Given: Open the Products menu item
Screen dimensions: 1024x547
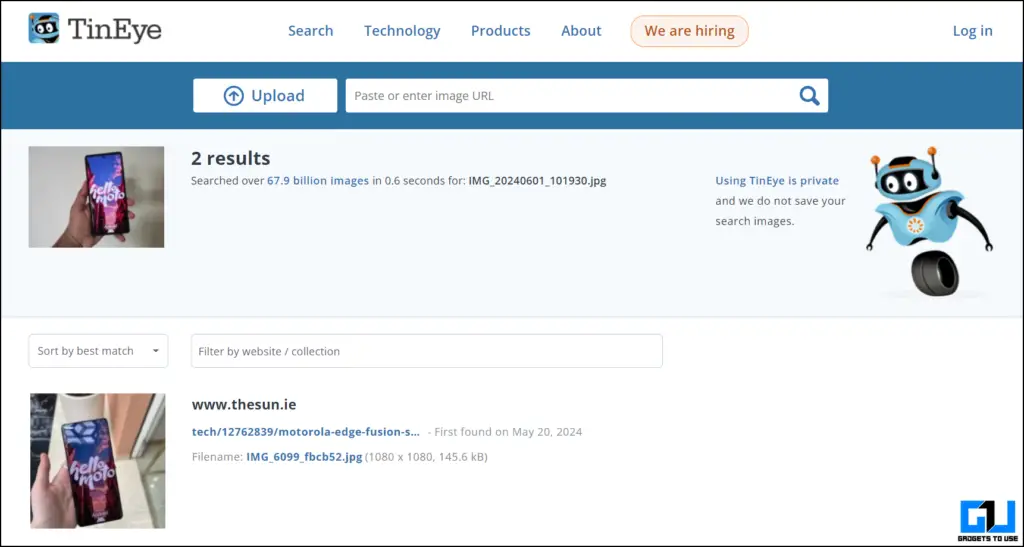Looking at the screenshot, I should (500, 31).
